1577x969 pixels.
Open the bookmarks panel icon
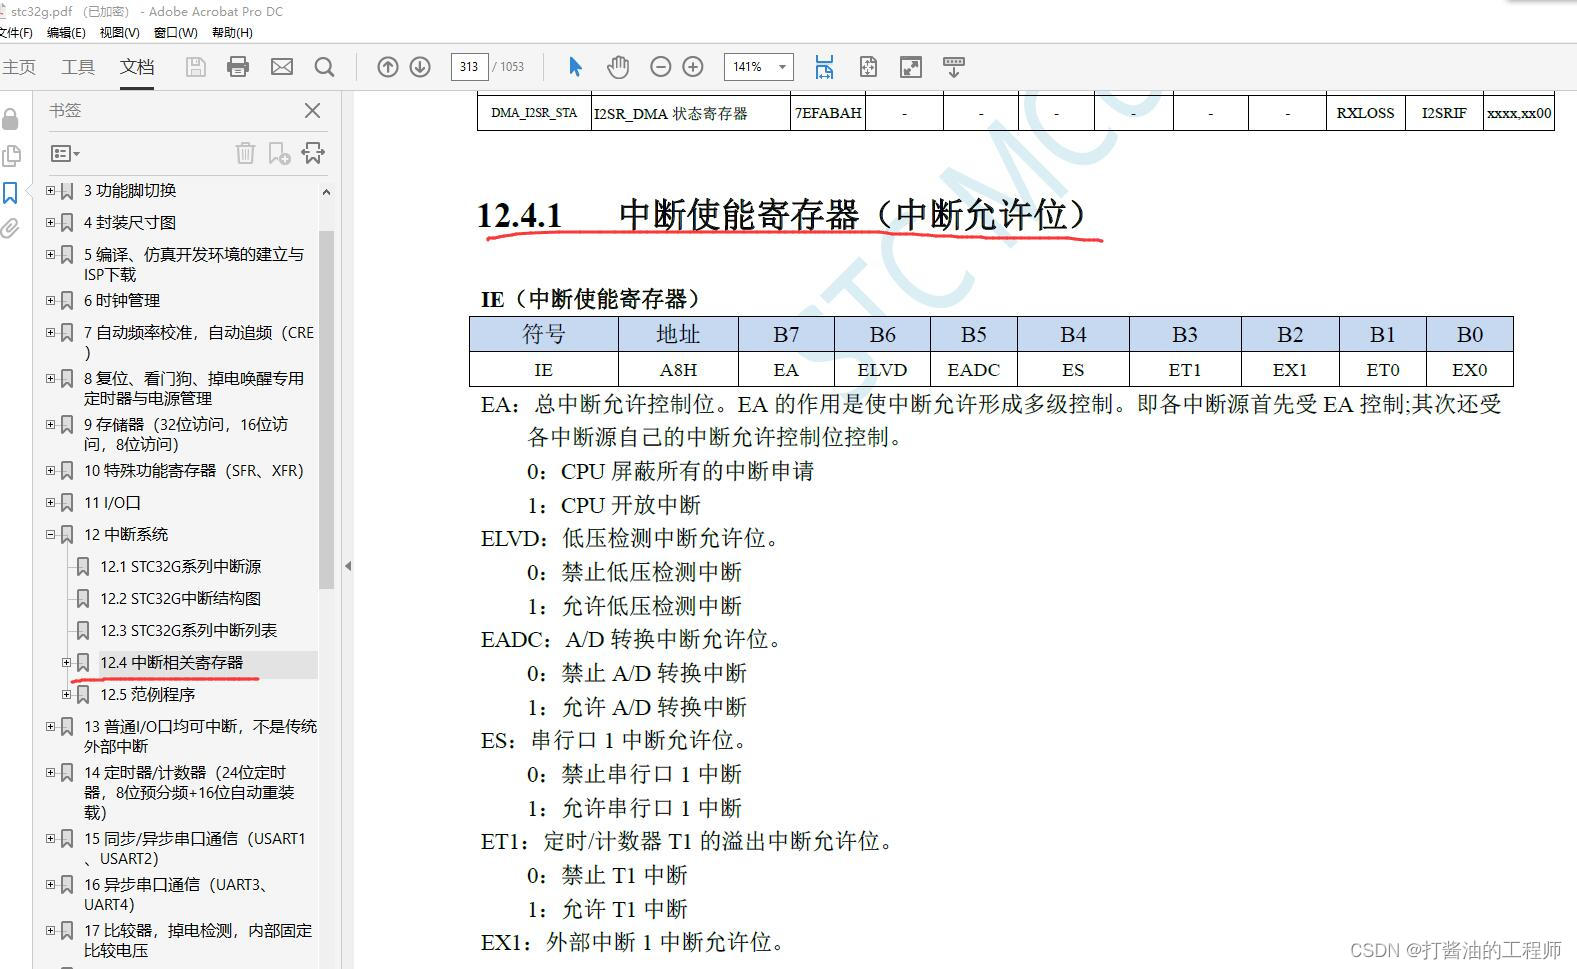point(11,192)
